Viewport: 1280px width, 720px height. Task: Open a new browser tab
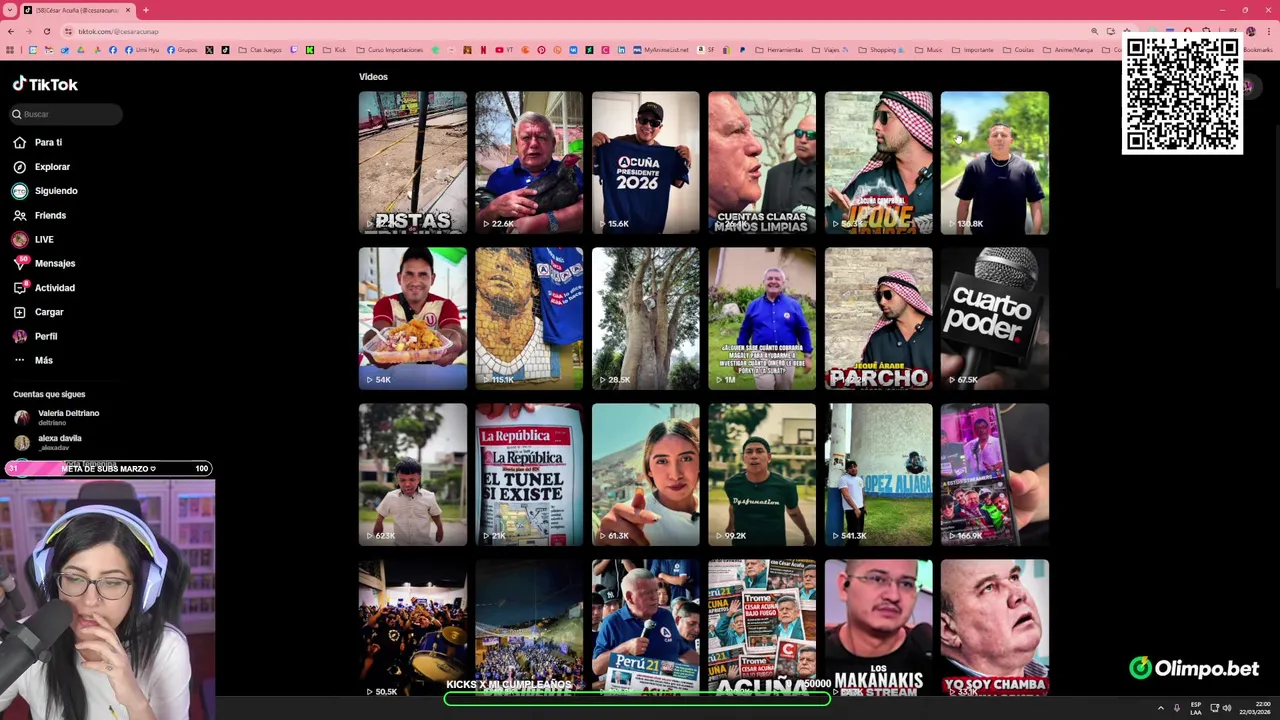pos(146,10)
